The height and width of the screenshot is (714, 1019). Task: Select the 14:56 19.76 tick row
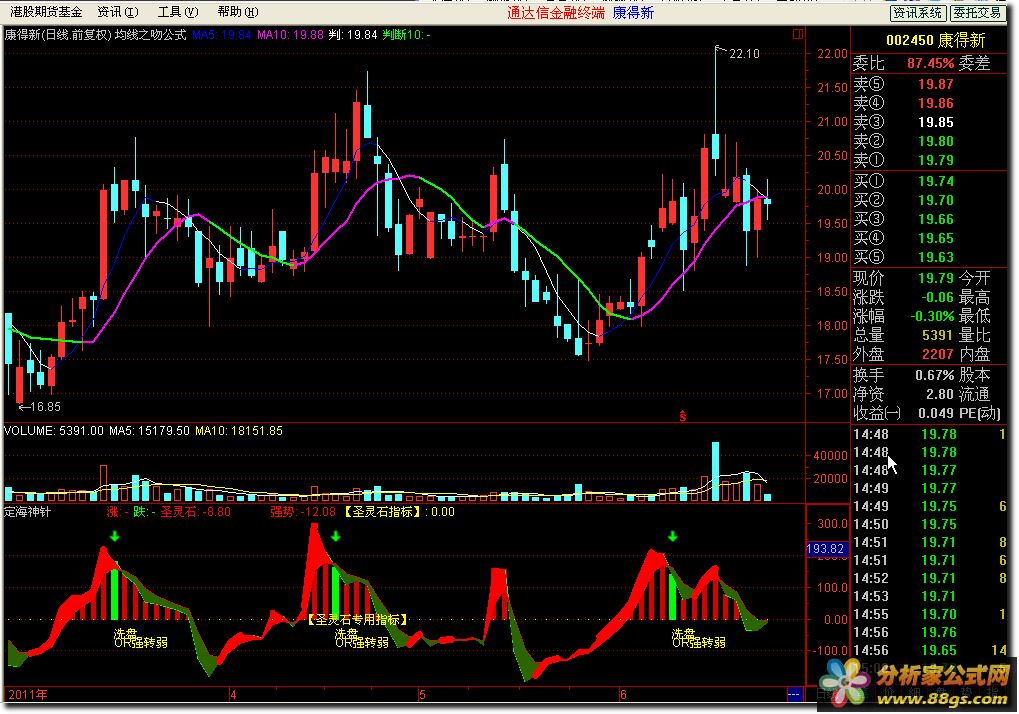pos(929,633)
